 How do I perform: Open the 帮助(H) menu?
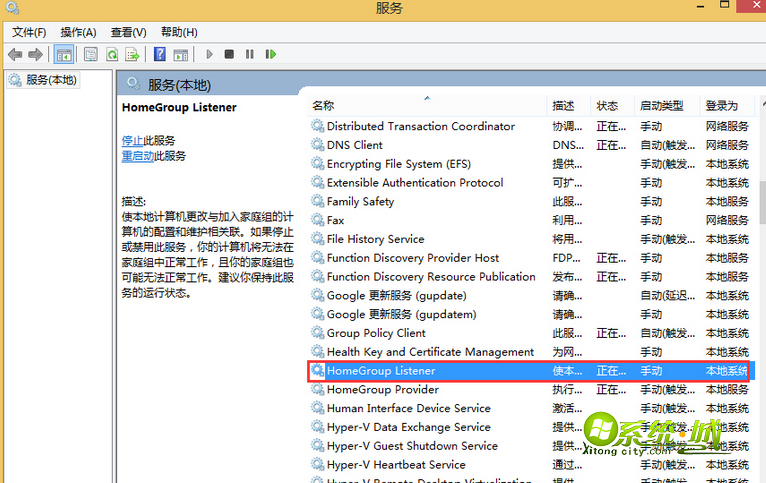[x=179, y=32]
